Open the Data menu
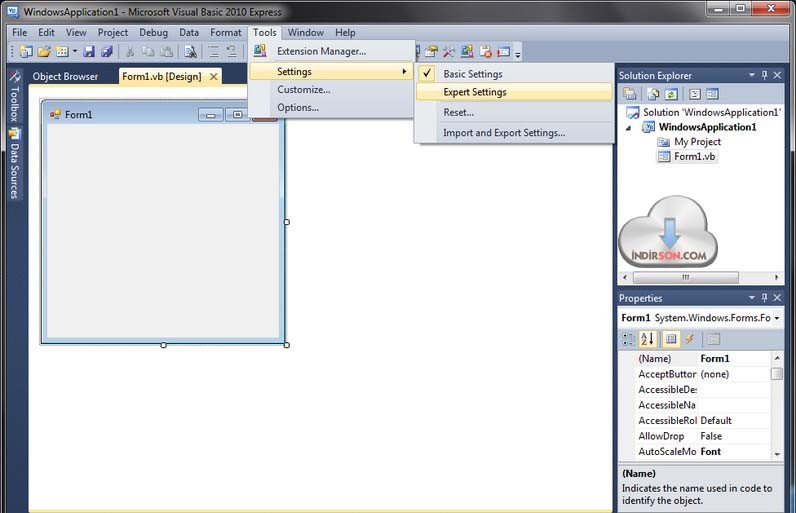796x513 pixels. 189,32
